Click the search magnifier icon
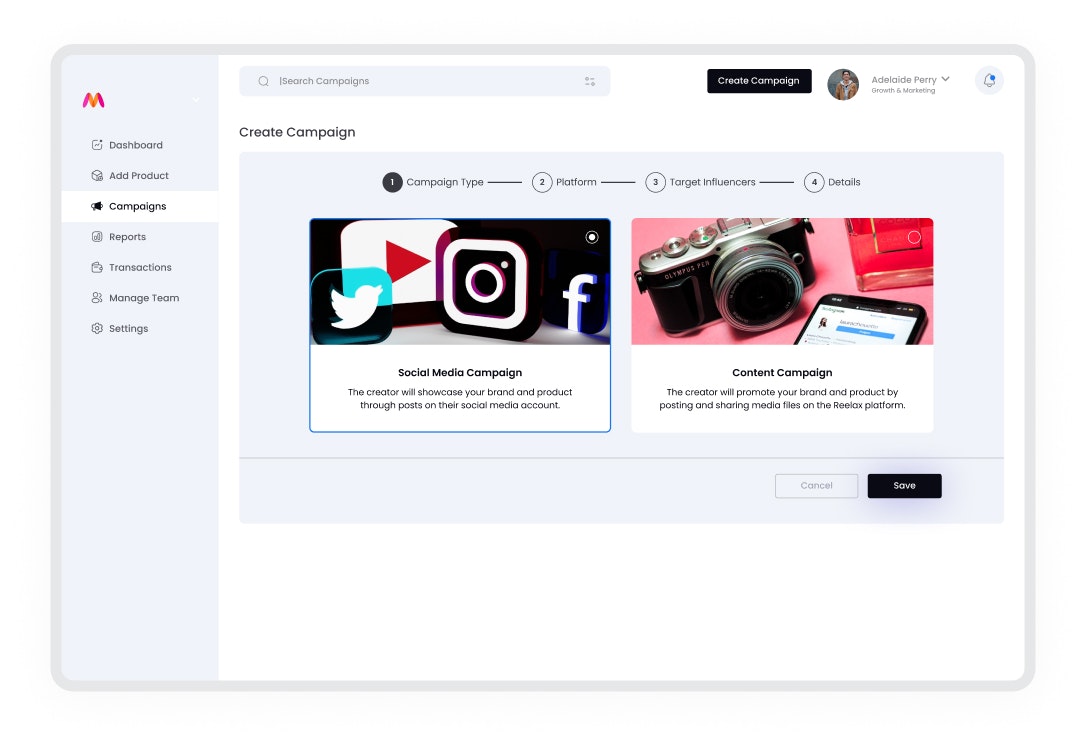Screen dimensions: 1086x748 tap(263, 81)
